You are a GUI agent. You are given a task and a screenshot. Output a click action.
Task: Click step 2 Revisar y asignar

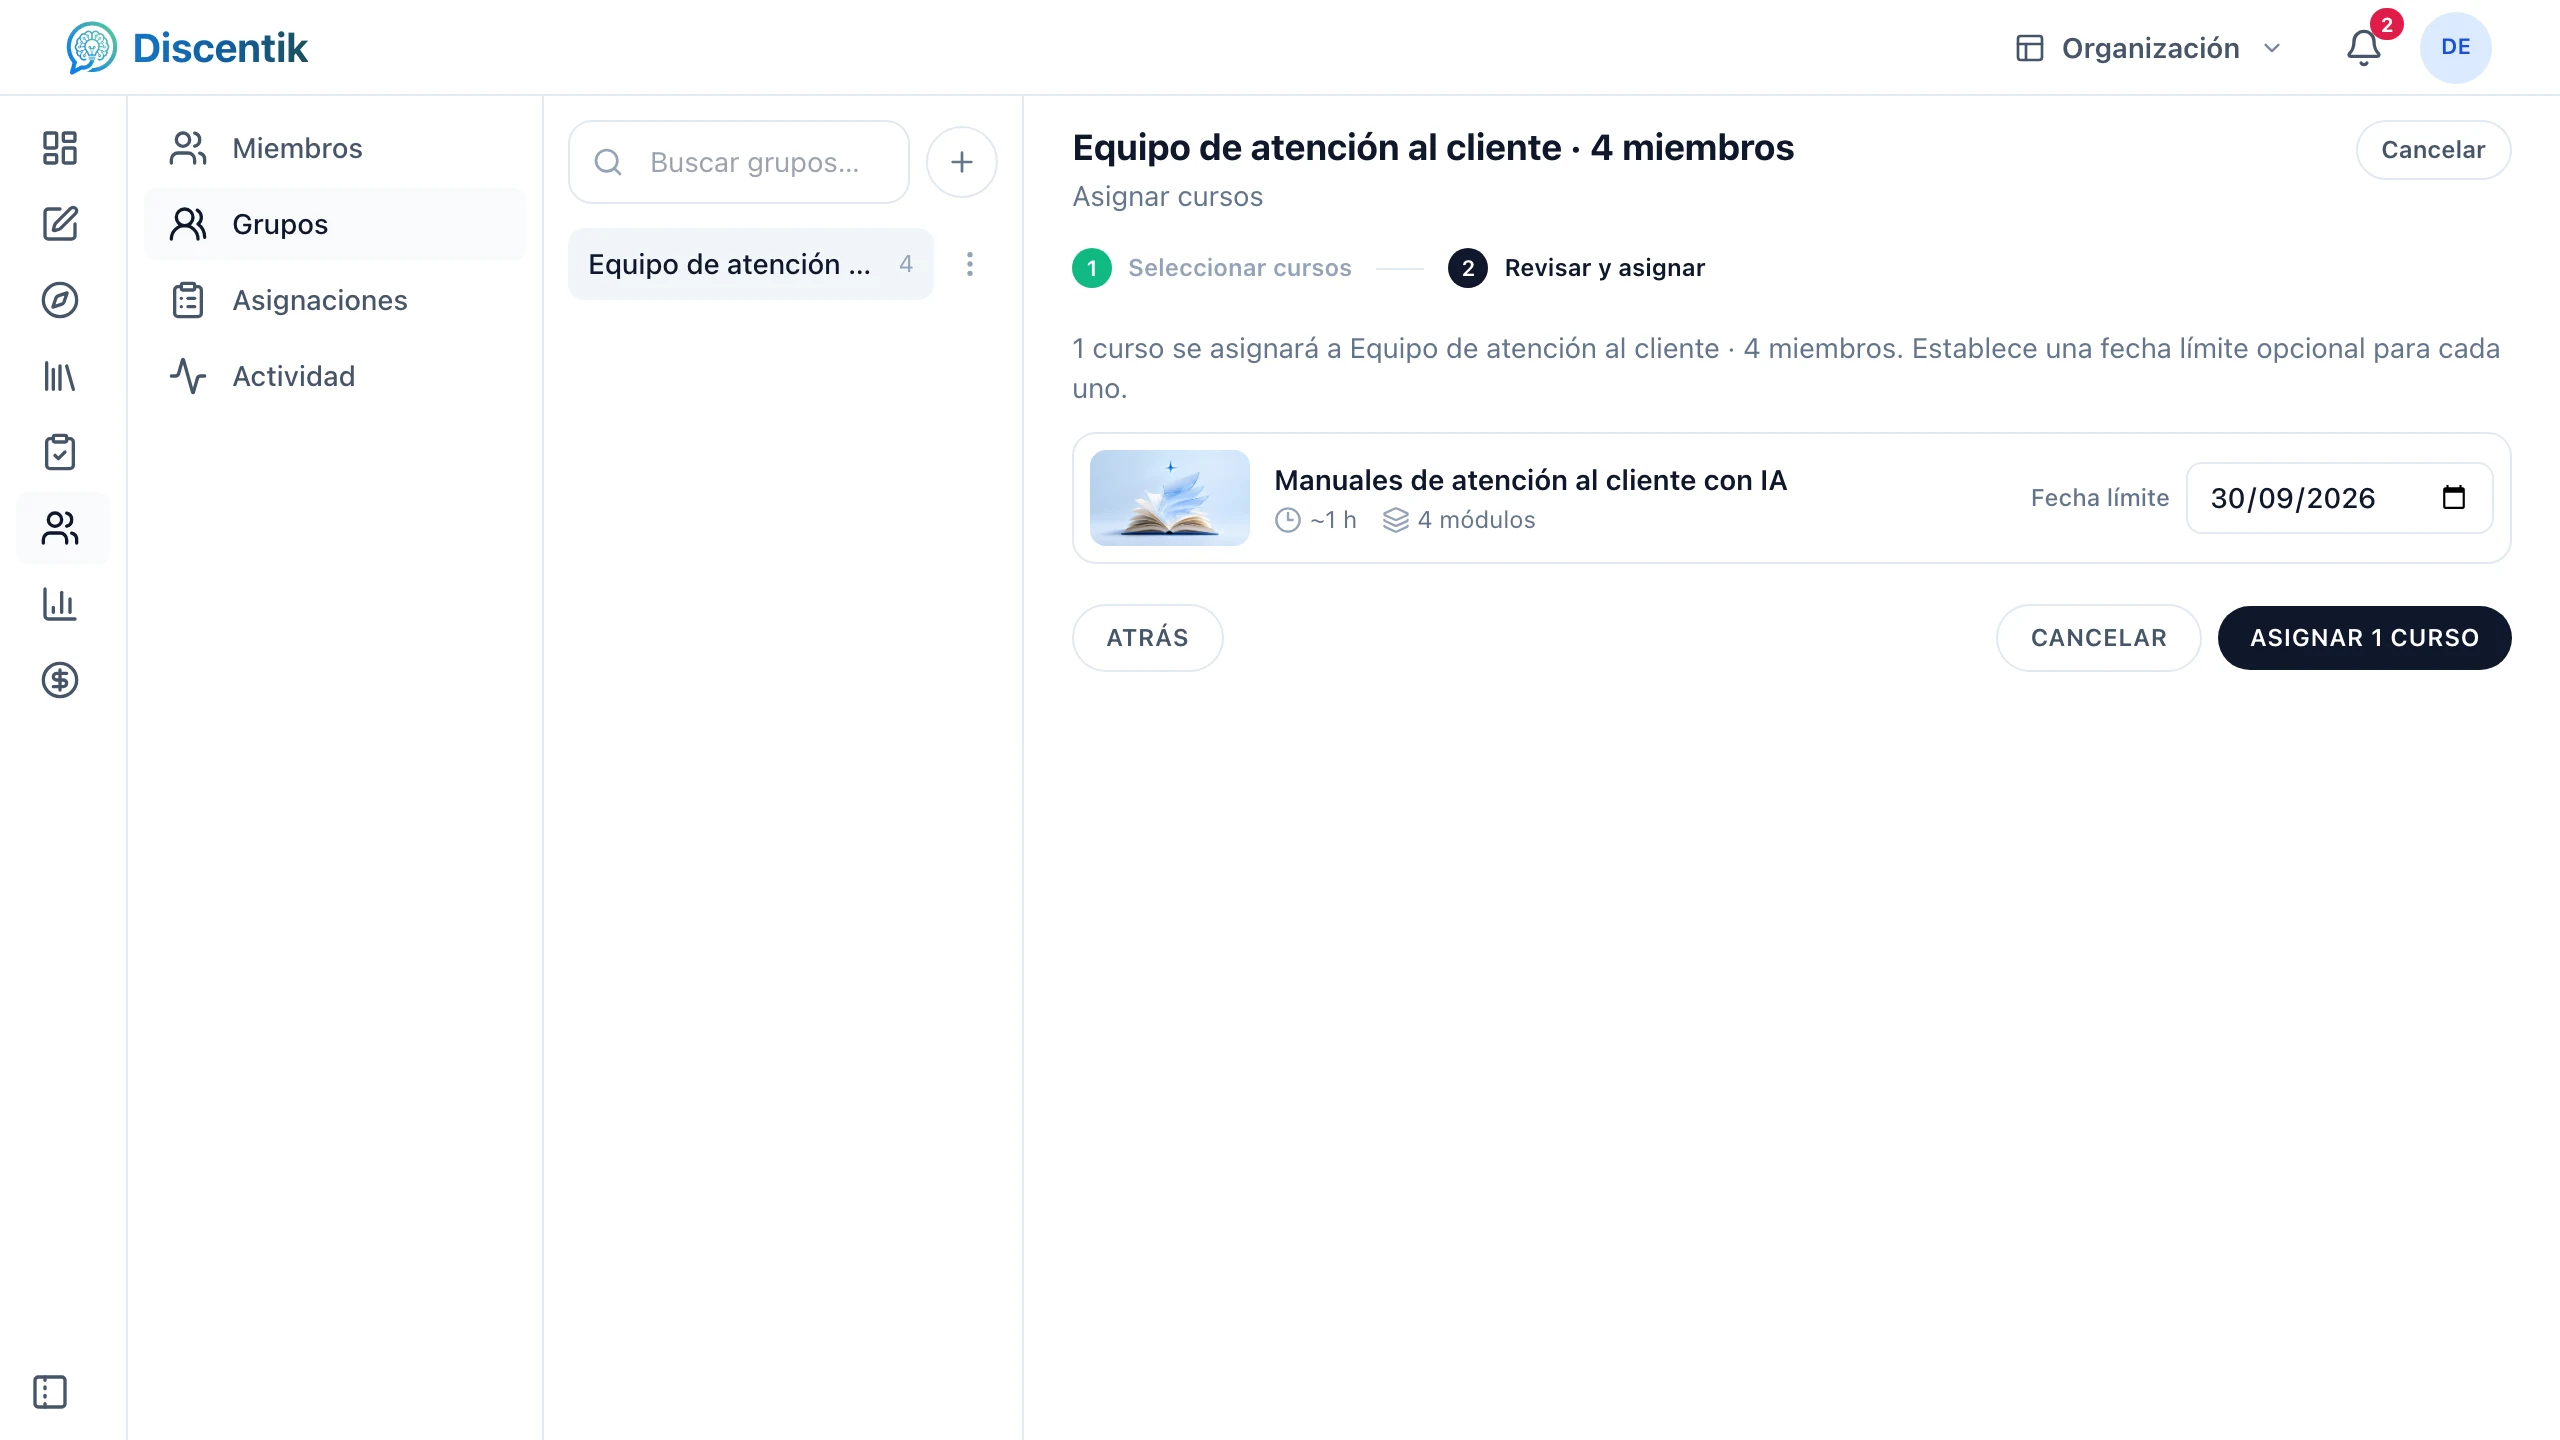1576,268
